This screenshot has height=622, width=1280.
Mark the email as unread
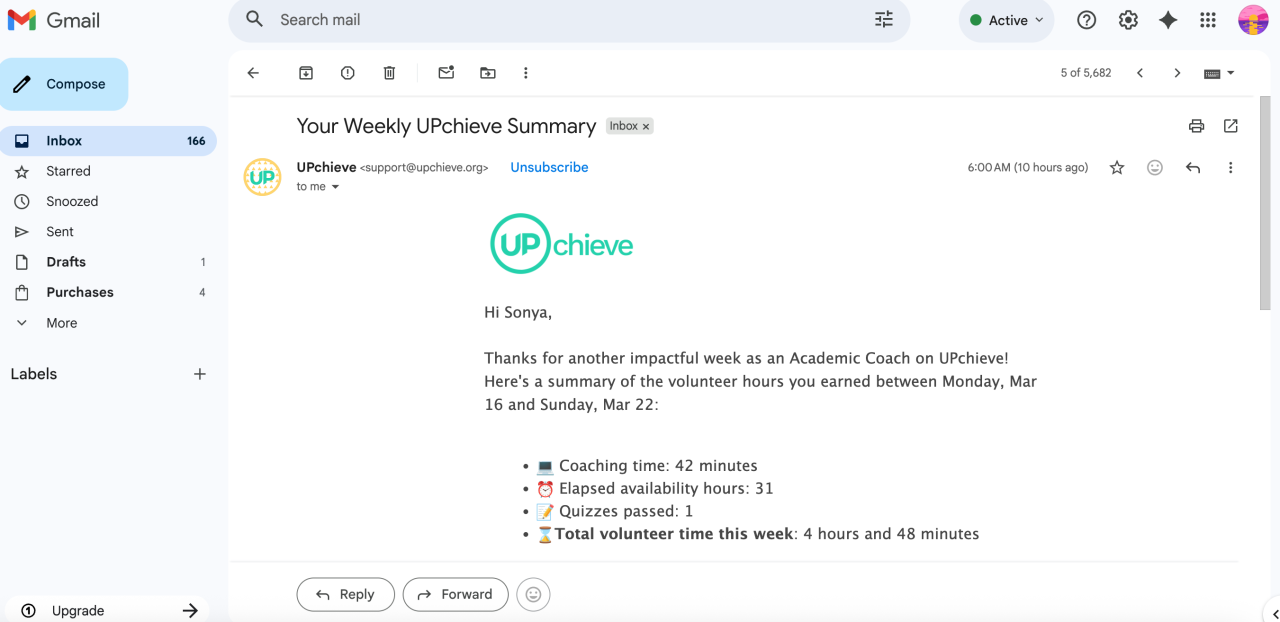pyautogui.click(x=446, y=73)
